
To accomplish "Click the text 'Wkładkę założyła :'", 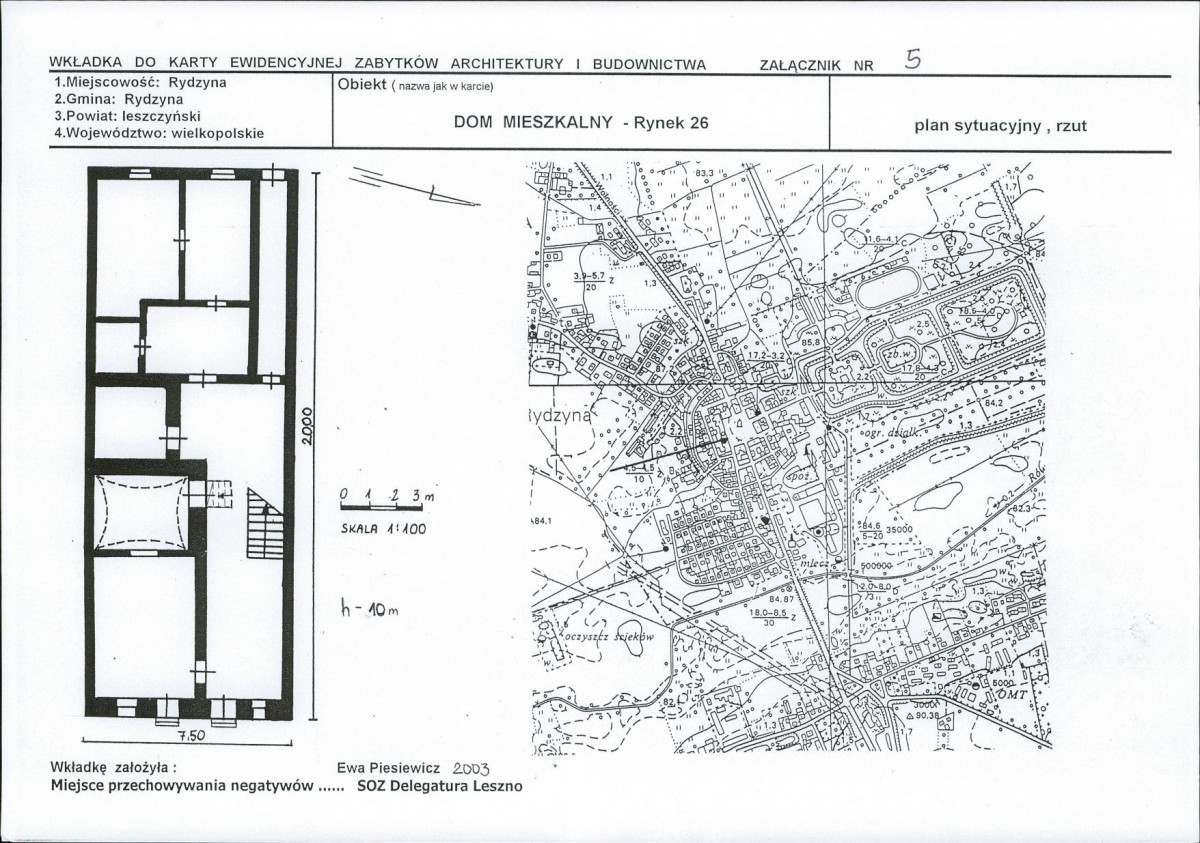I will pyautogui.click(x=113, y=768).
